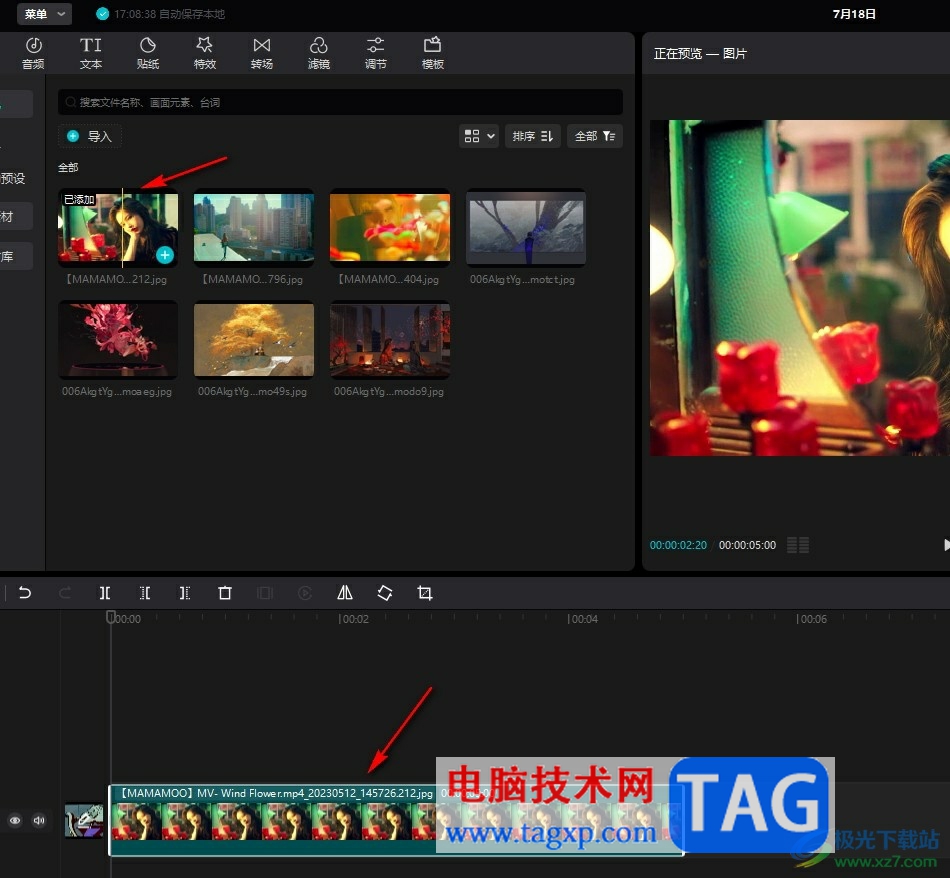This screenshot has height=878, width=950.
Task: Select the split clip tool
Action: coord(105,593)
